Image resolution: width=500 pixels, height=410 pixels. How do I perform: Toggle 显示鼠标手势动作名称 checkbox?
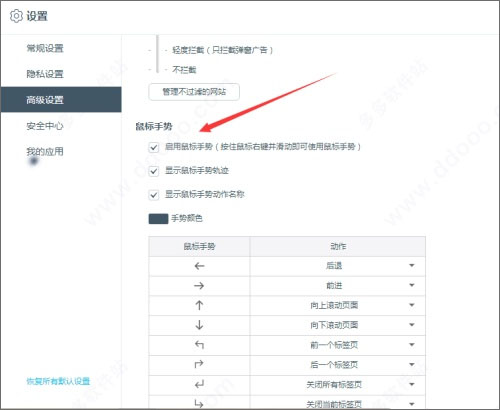154,195
